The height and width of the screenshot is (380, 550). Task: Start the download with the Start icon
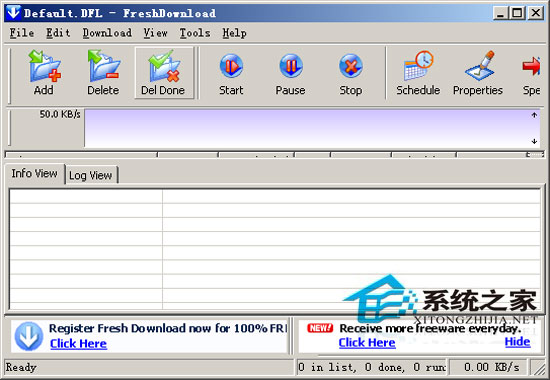(231, 66)
